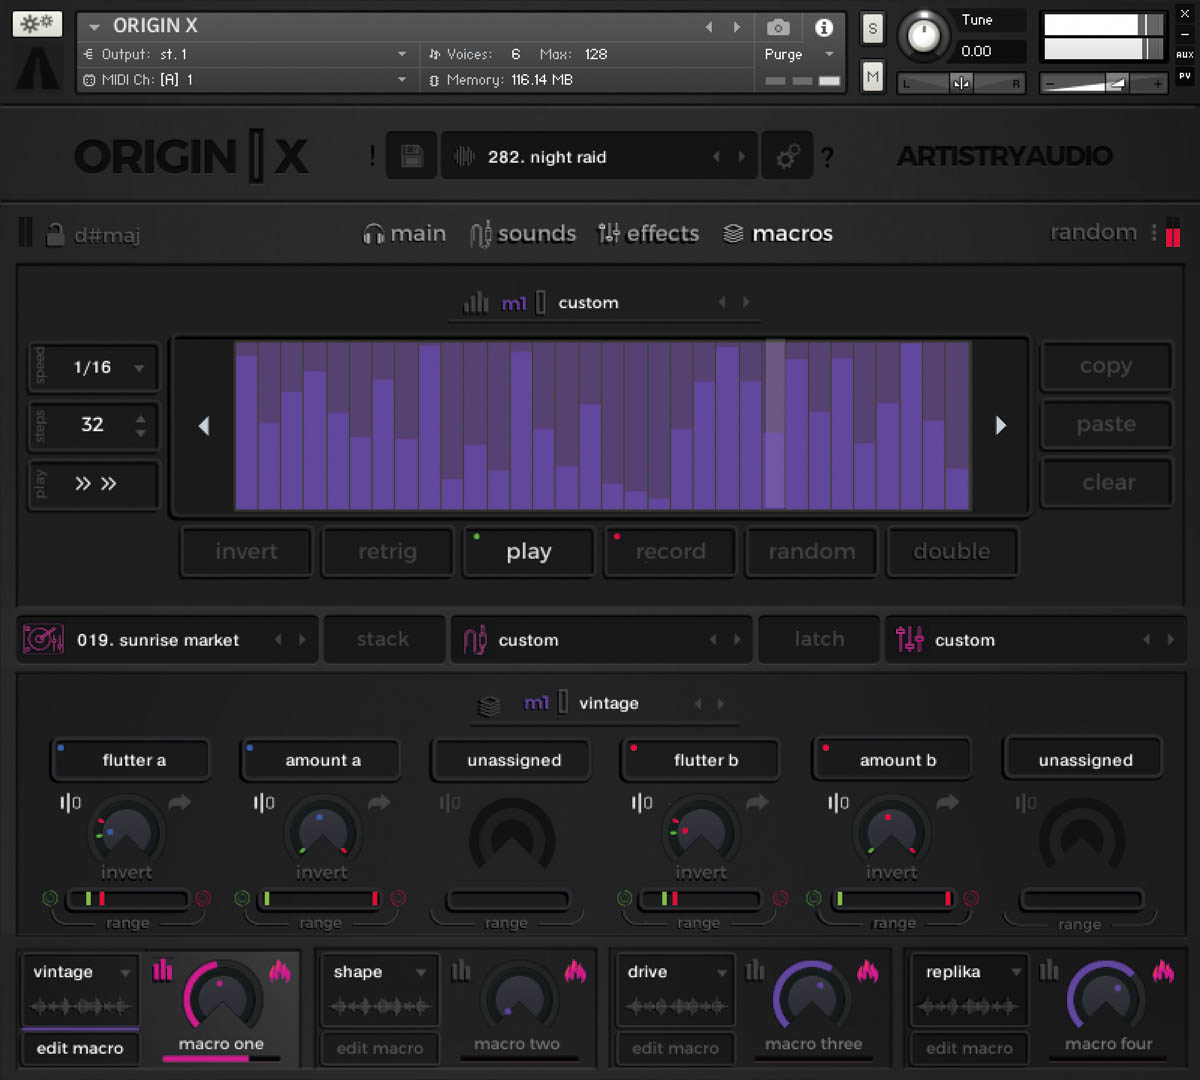Toggle the Solo S button
Screen dimensions: 1200x1080
pyautogui.click(x=872, y=28)
